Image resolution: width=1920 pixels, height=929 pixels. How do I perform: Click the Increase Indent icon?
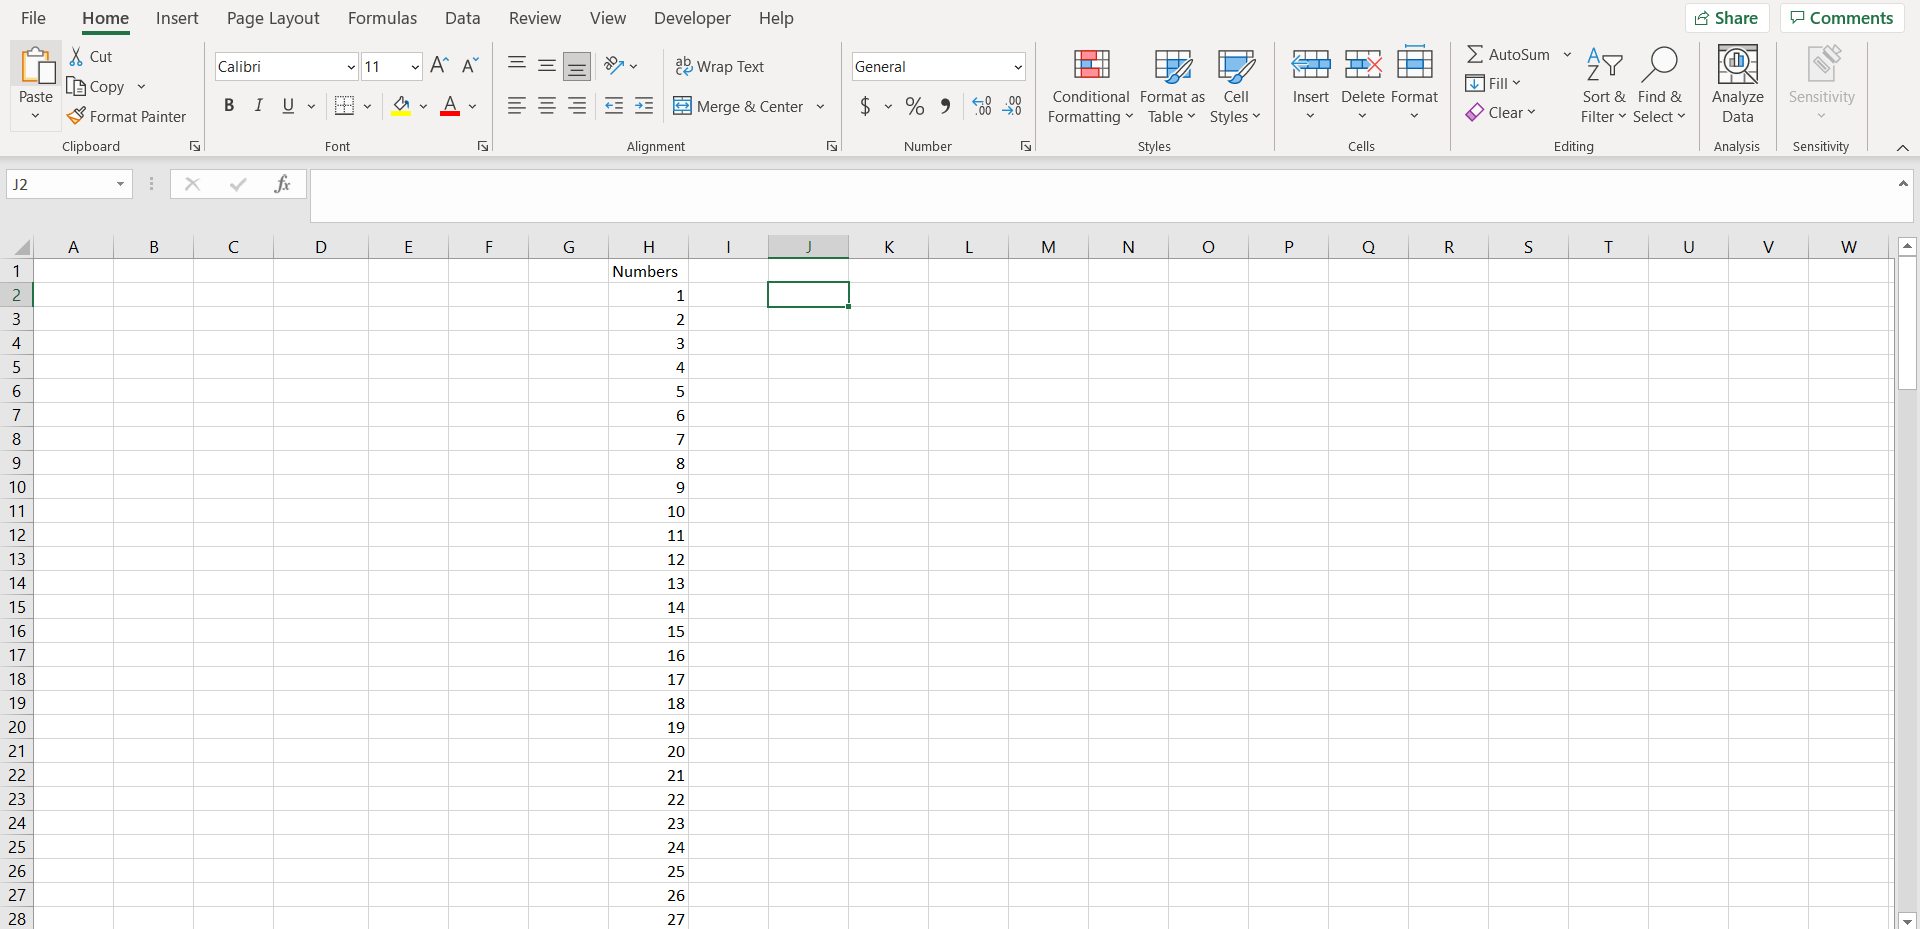coord(644,106)
